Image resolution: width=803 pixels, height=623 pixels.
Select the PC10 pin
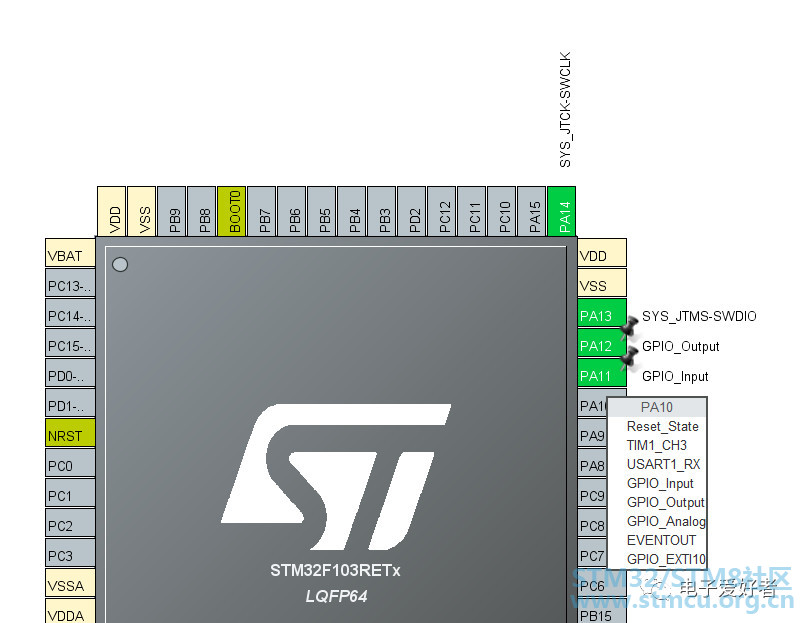point(502,211)
